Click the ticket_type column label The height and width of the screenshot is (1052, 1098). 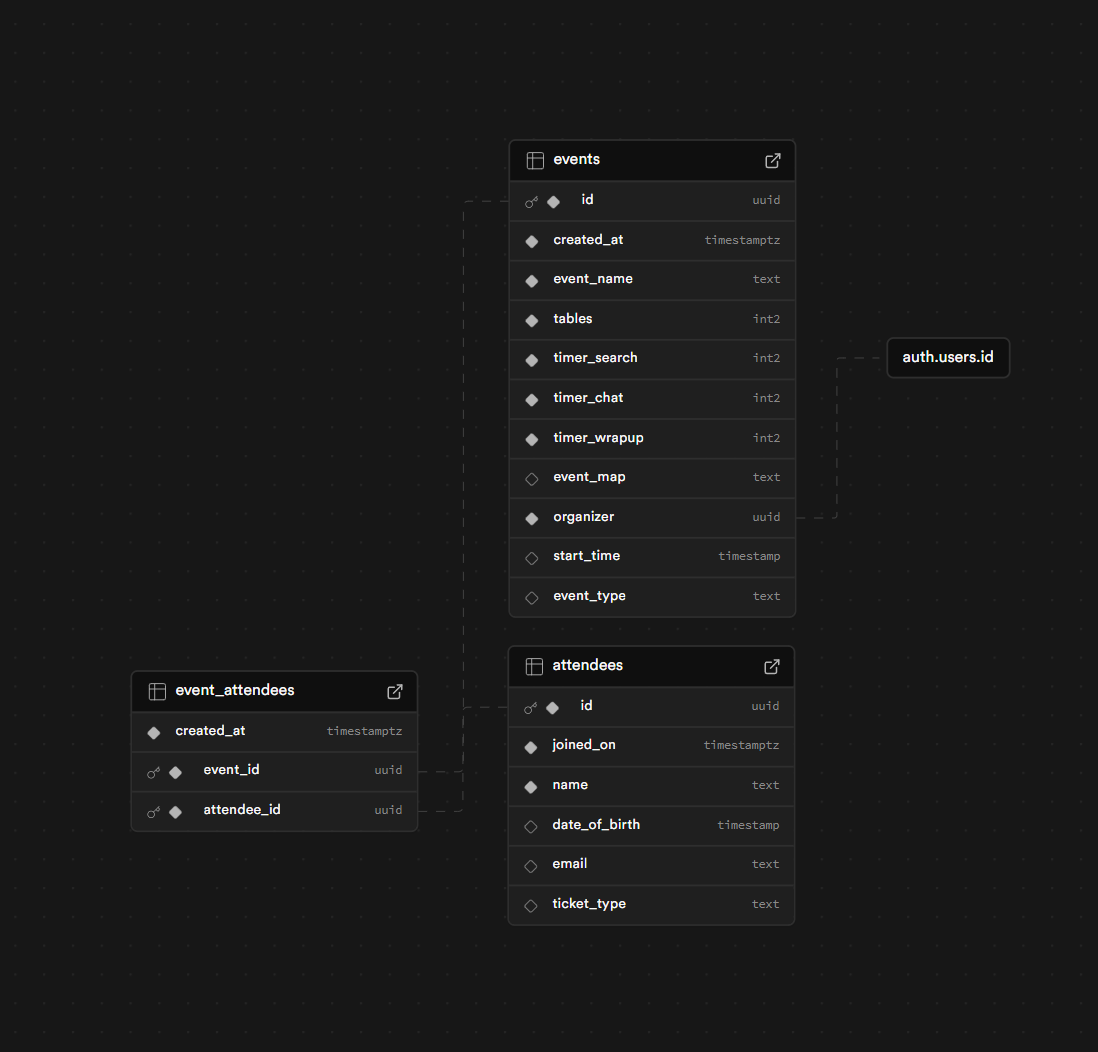589,904
